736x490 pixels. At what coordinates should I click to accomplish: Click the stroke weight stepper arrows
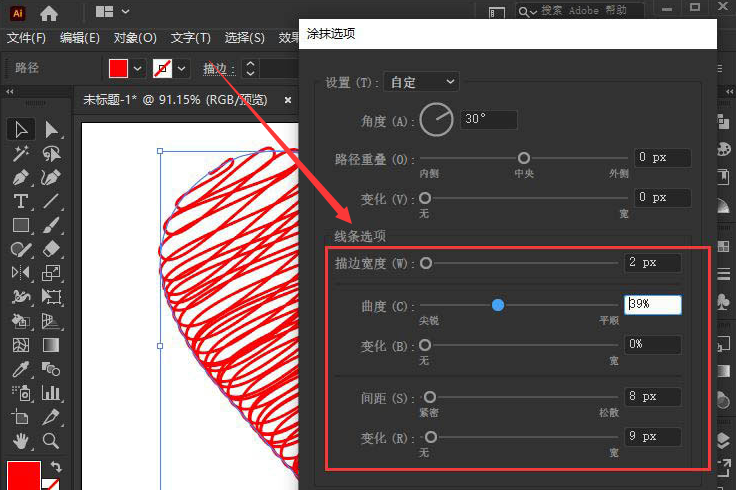point(251,69)
